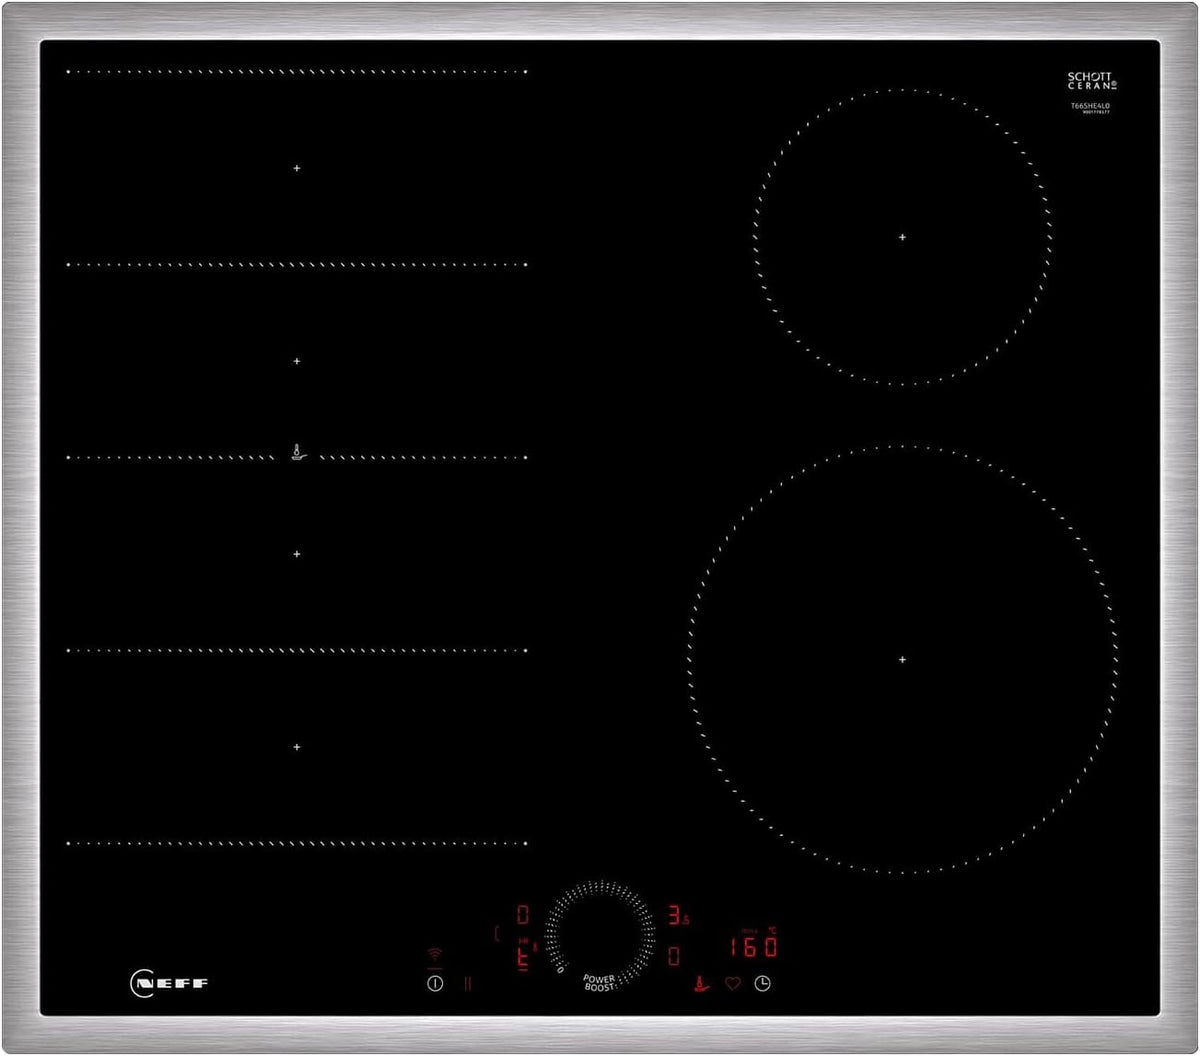Click the SCHOTT CERAN logo
The width and height of the screenshot is (1200, 1056).
pyautogui.click(x=1090, y=80)
